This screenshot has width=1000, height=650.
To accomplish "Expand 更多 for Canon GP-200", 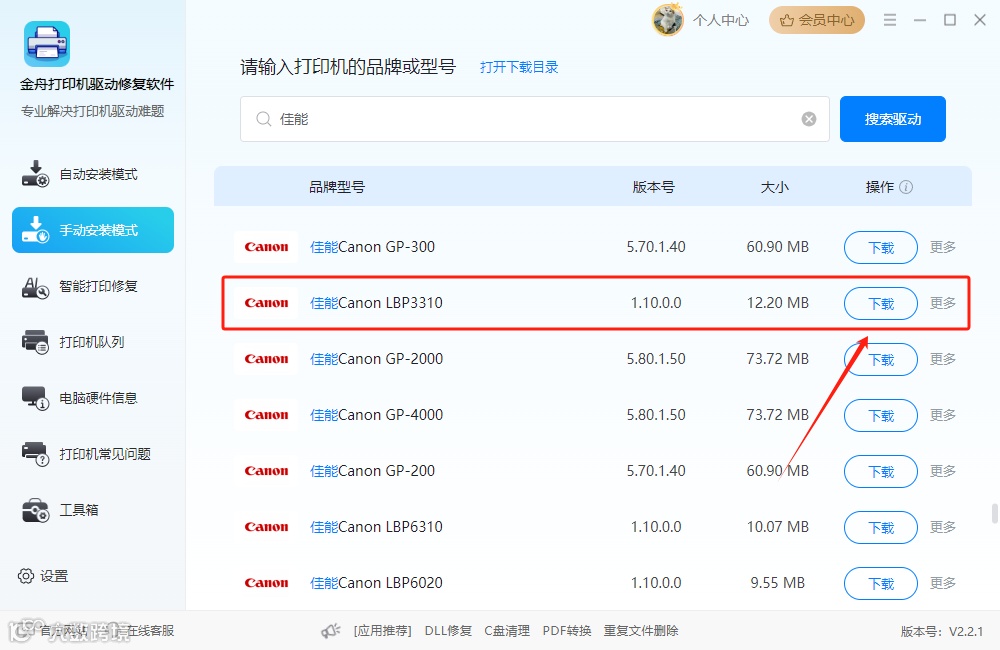I will tap(943, 471).
